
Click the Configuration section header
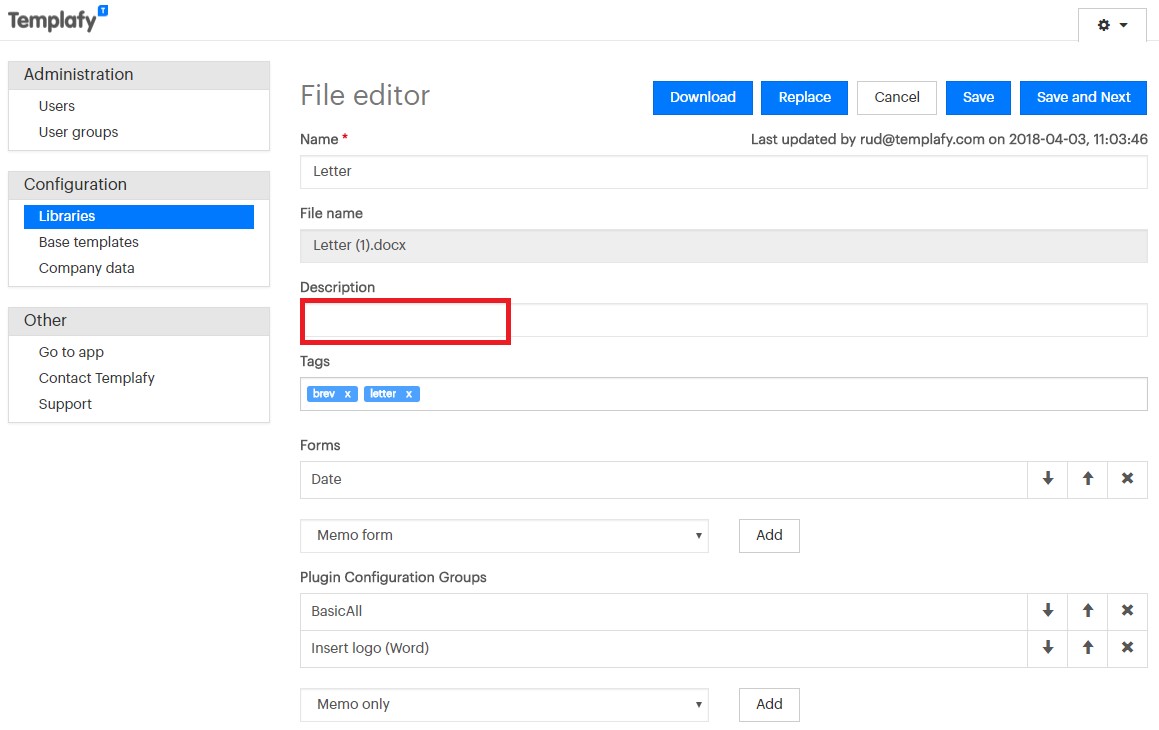click(x=139, y=185)
